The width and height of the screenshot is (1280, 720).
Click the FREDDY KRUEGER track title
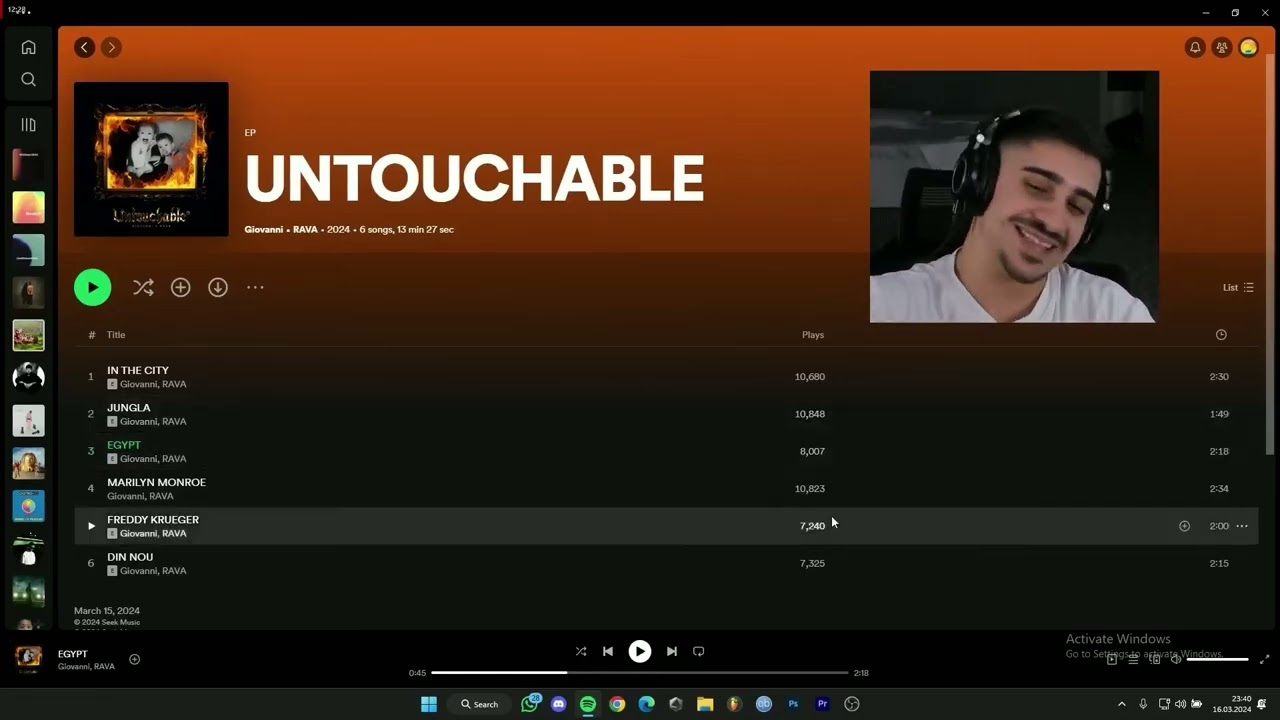tap(153, 519)
